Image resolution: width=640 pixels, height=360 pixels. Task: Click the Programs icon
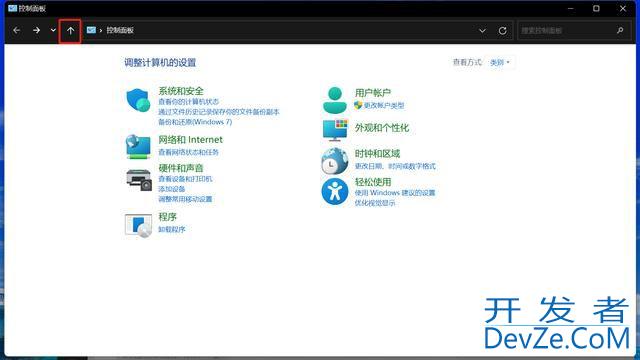(138, 225)
